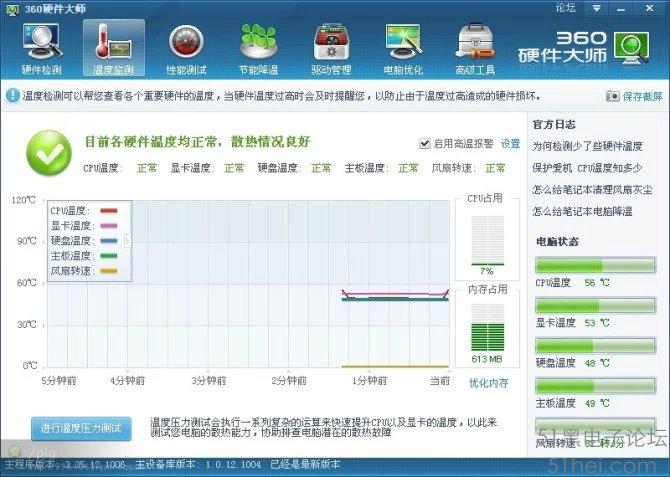Open 保护爱机 CPU温度知多少 article

click(x=587, y=168)
